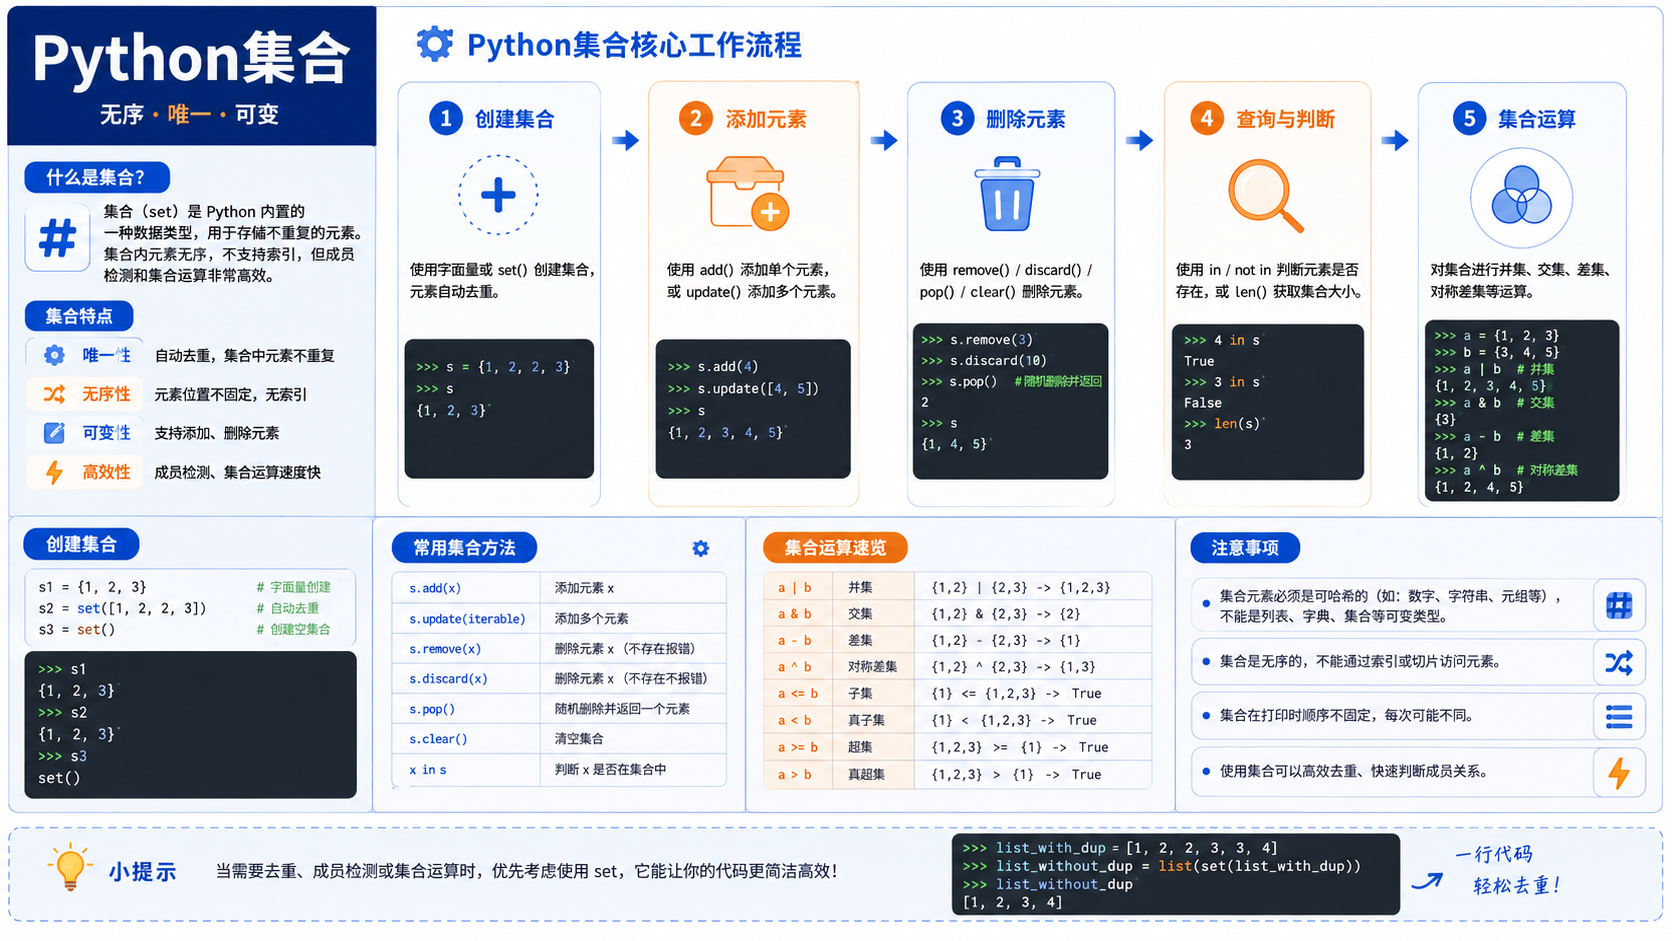1672x941 pixels.
Task: Click the lightning bolt icon beside 高效性
Action: pos(54,472)
